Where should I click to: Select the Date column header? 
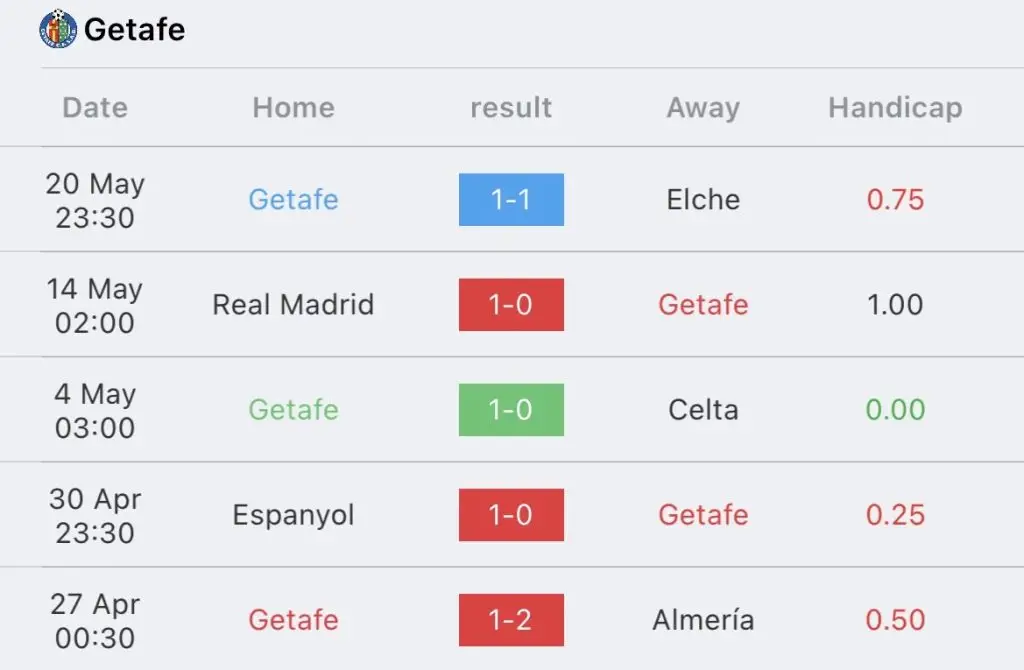(95, 108)
